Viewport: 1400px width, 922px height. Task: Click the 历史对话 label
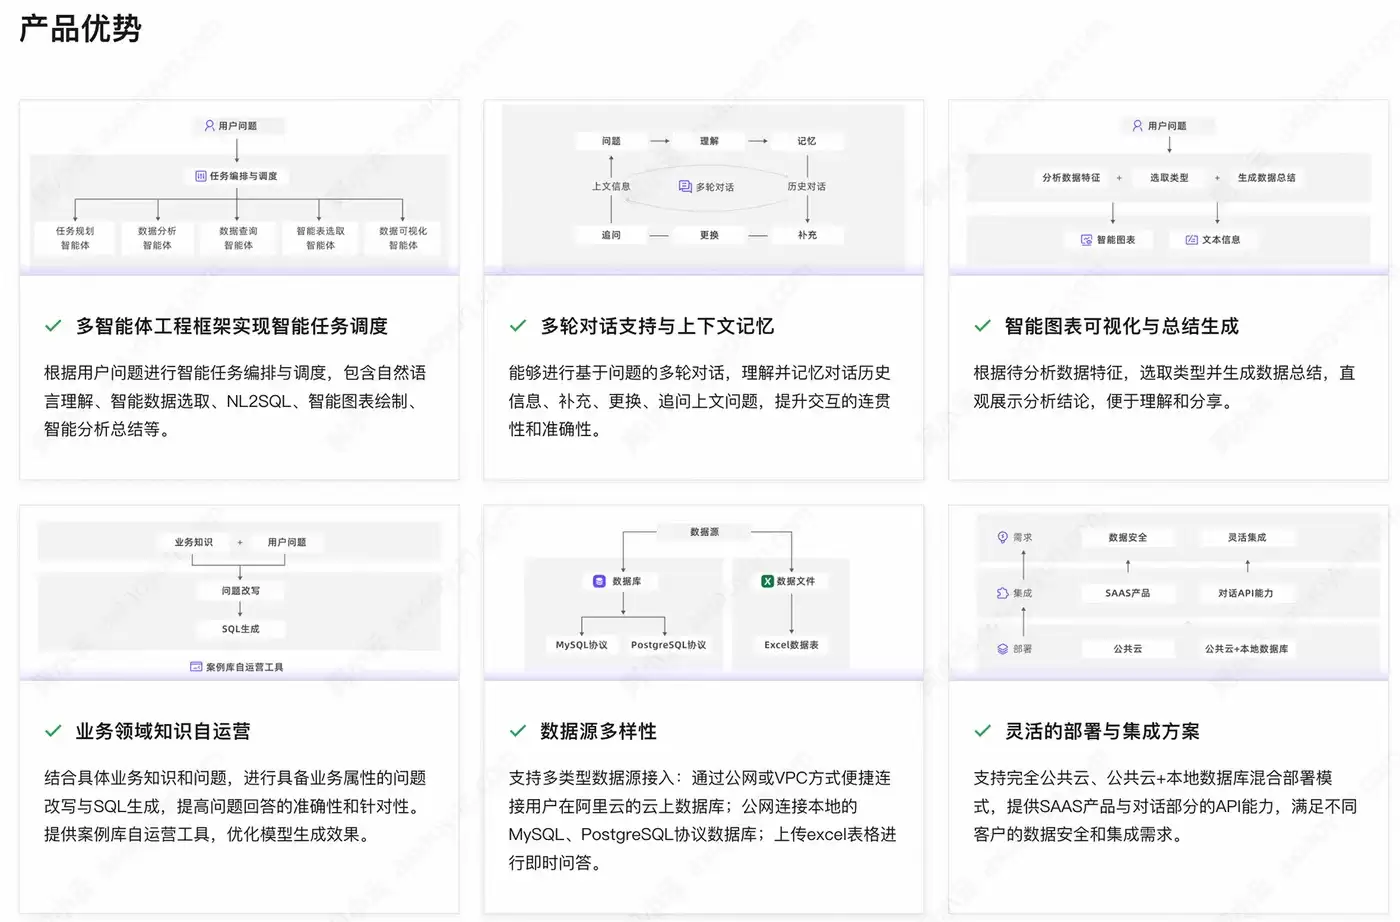(807, 187)
